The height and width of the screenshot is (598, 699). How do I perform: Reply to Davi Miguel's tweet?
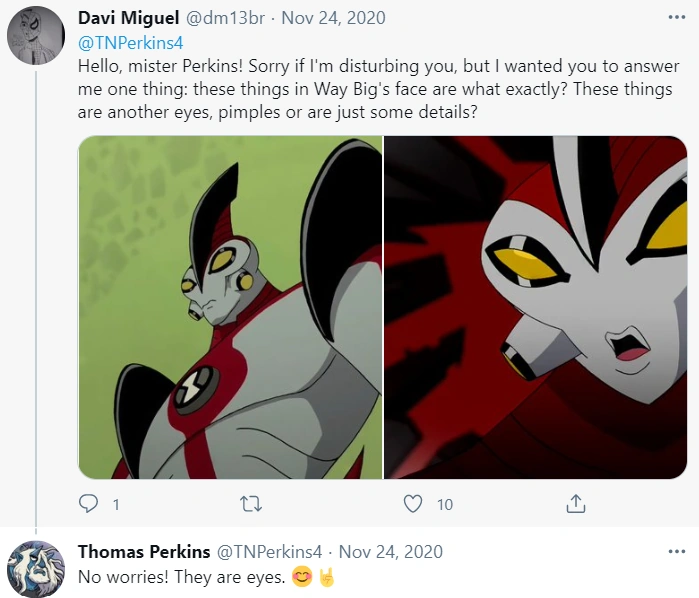pos(90,504)
